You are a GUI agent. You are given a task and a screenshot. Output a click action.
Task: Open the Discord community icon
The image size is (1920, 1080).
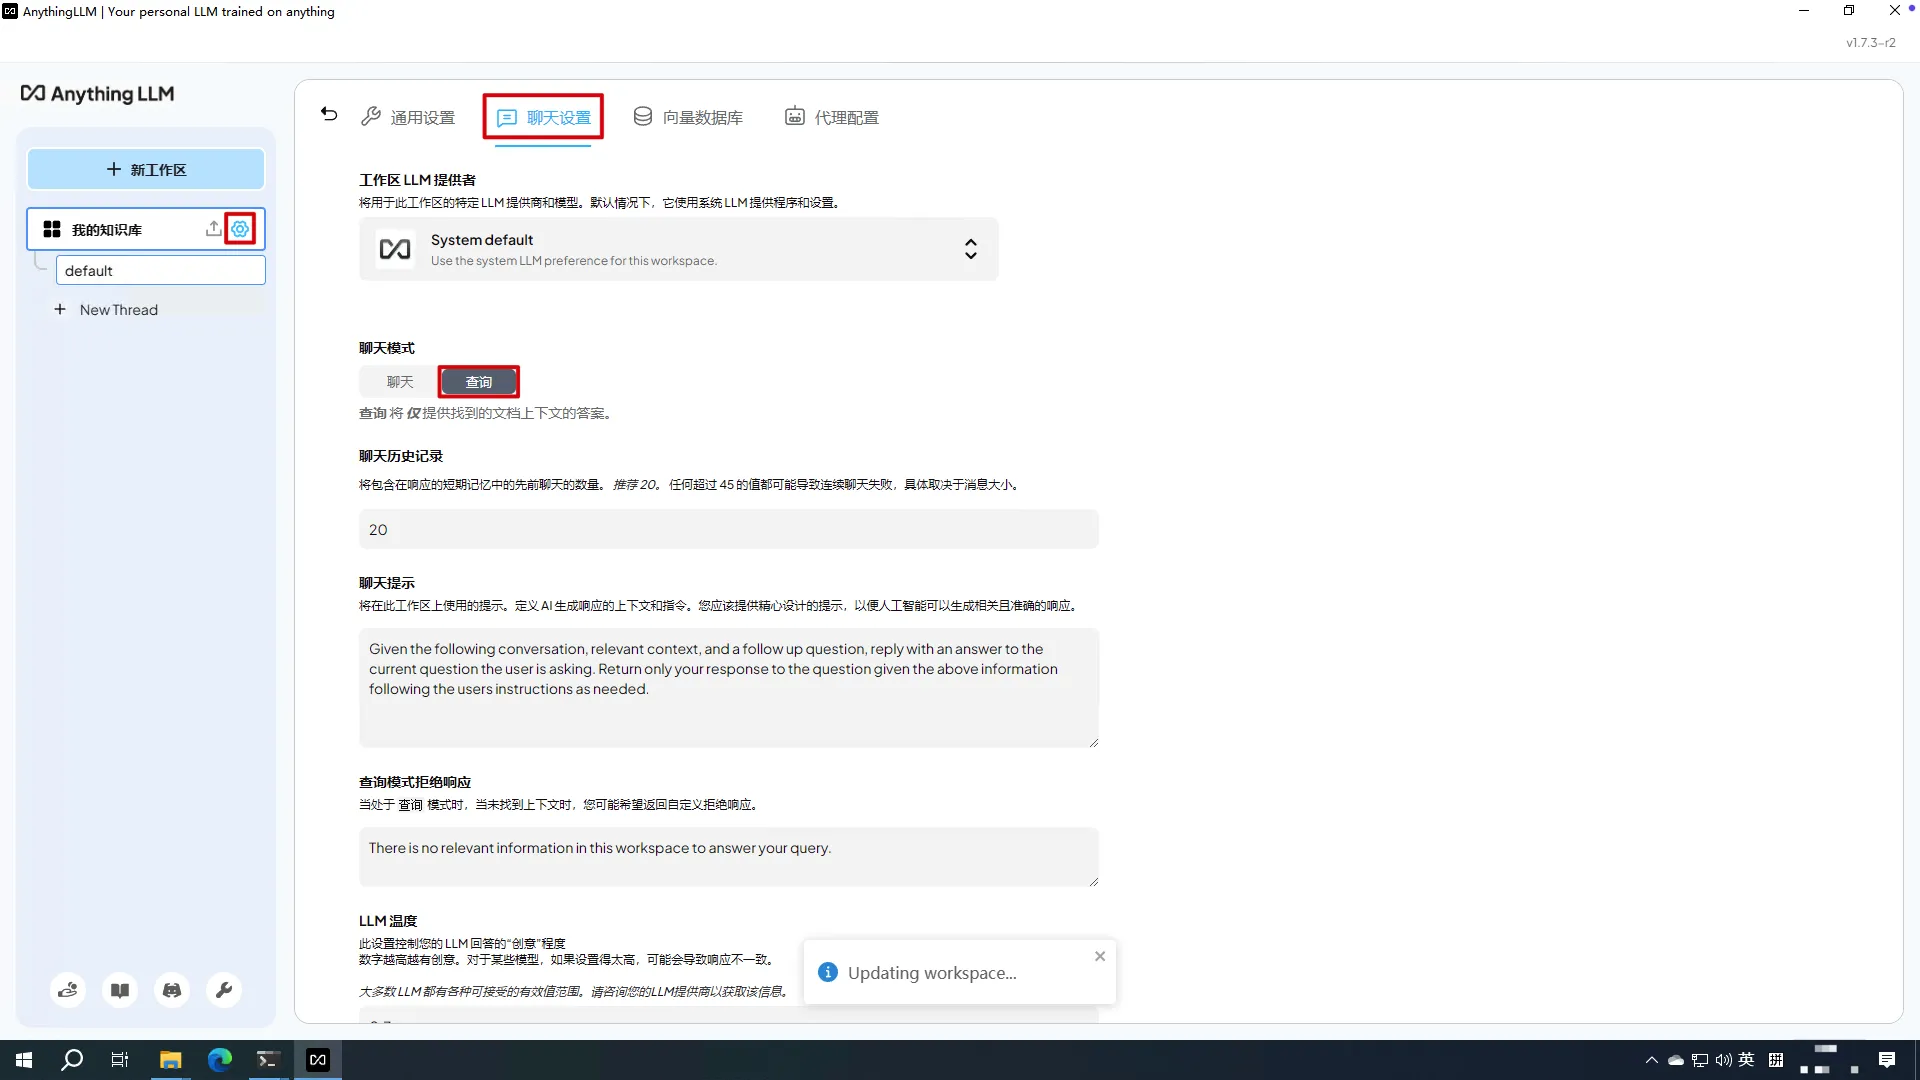tap(172, 990)
